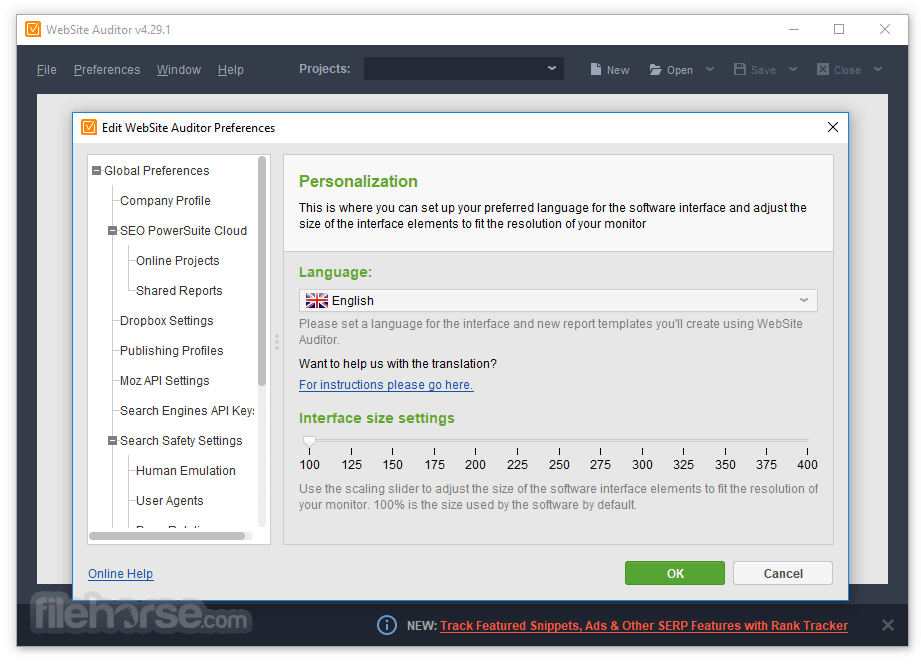
Task: Set interface size slider to 200 mark
Action: (x=475, y=440)
